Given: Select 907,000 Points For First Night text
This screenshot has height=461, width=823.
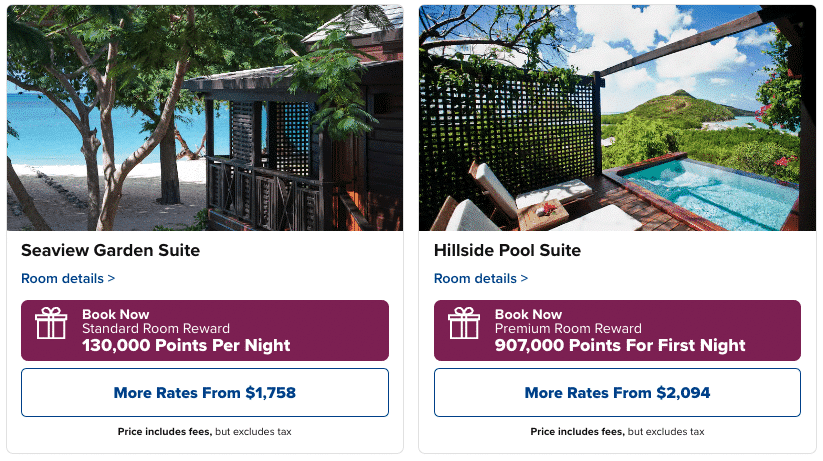Looking at the screenshot, I should click(620, 346).
